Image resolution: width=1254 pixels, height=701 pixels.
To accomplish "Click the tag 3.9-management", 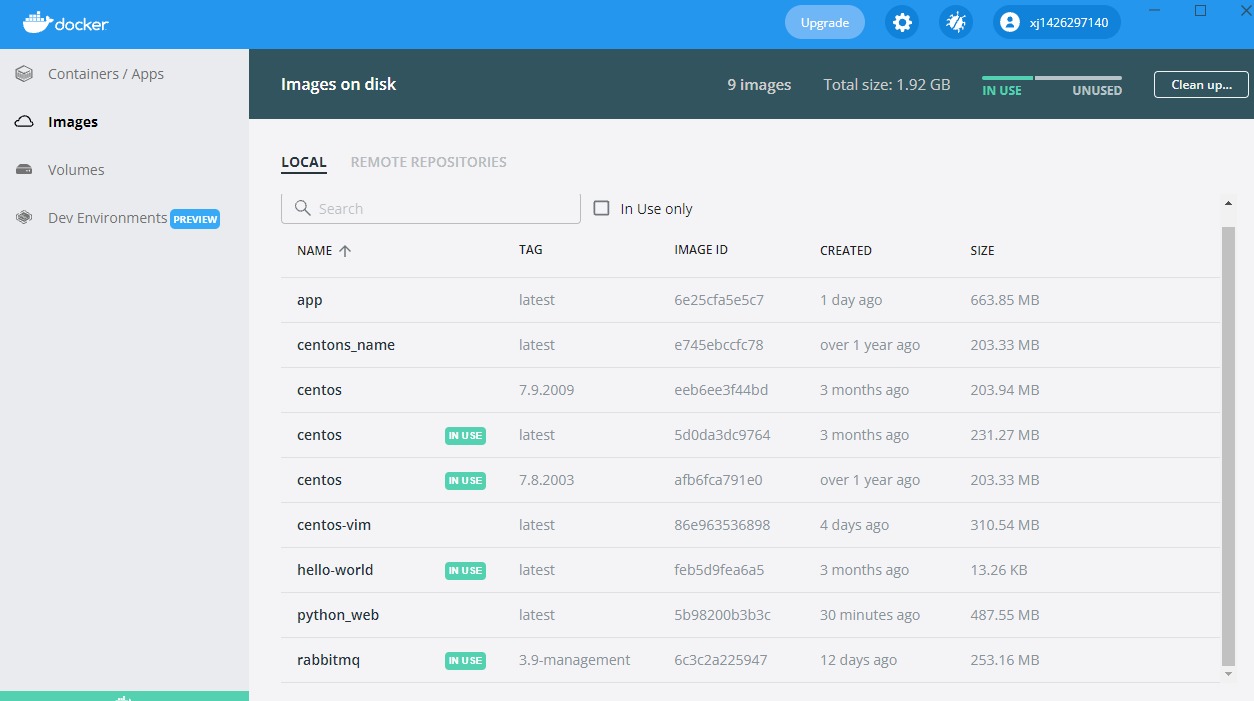I will [x=574, y=660].
